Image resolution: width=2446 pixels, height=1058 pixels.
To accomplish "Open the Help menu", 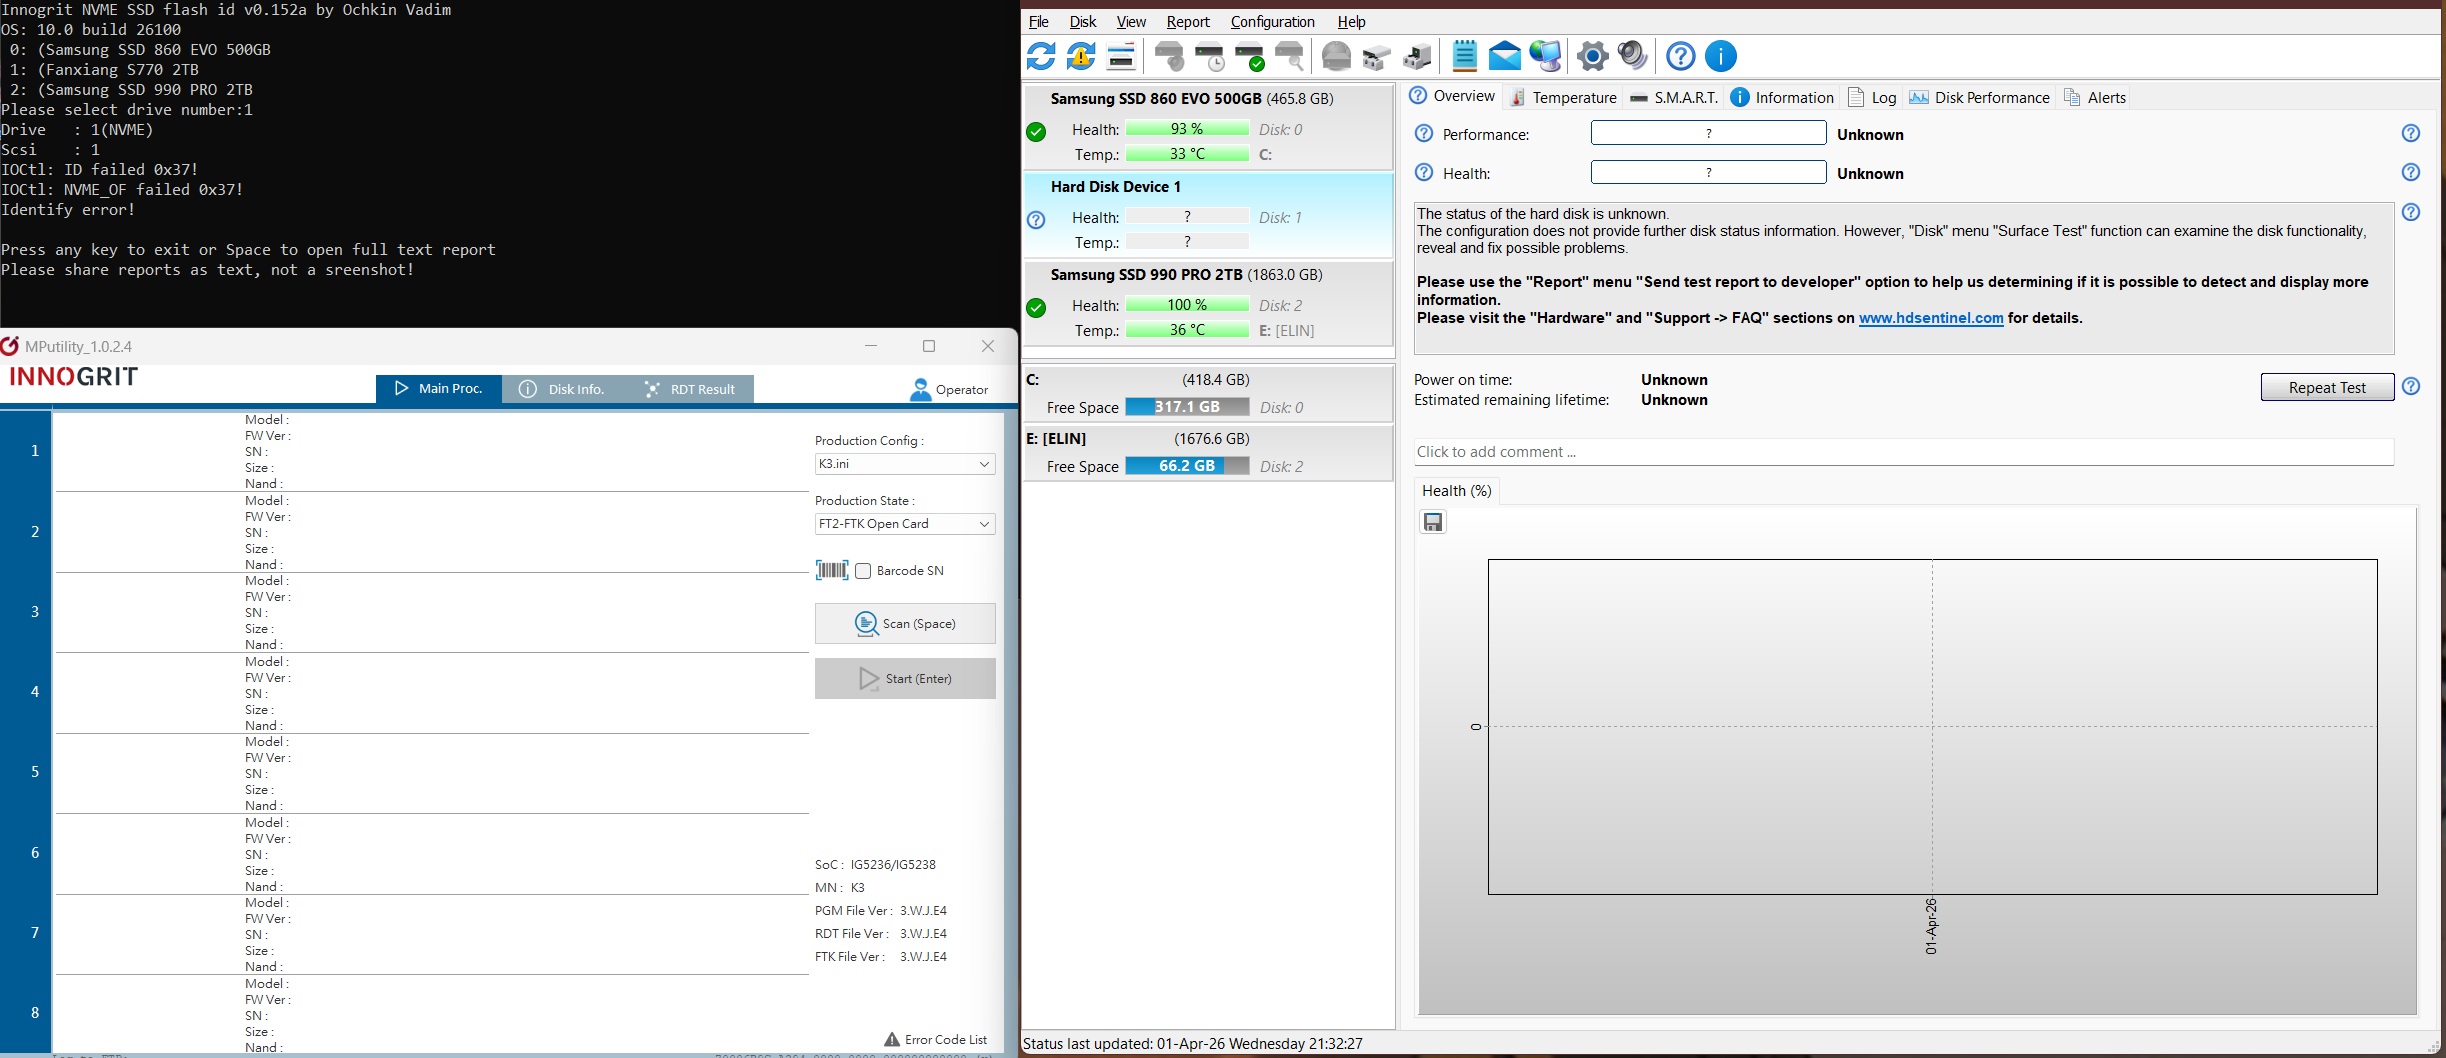I will pyautogui.click(x=1351, y=22).
